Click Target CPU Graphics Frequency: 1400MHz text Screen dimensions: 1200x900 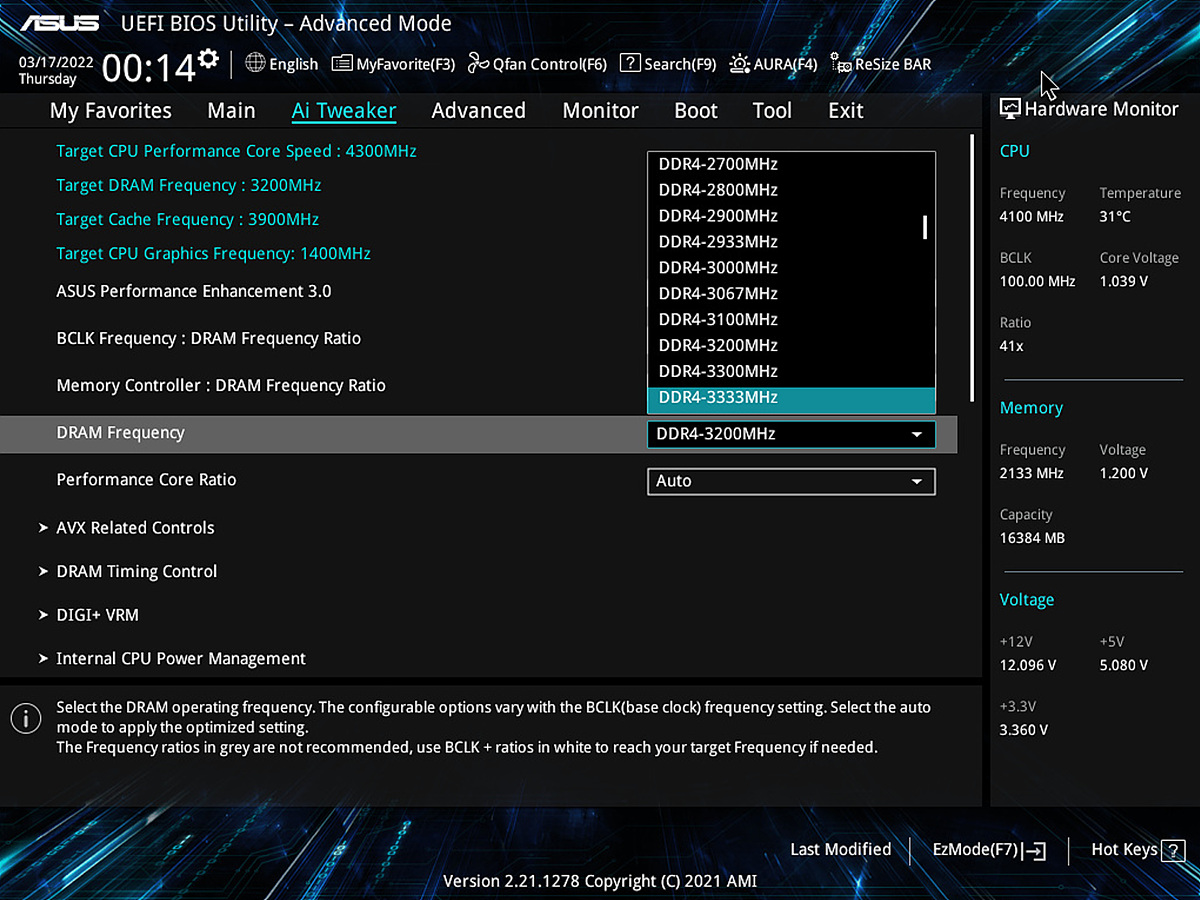pos(214,254)
